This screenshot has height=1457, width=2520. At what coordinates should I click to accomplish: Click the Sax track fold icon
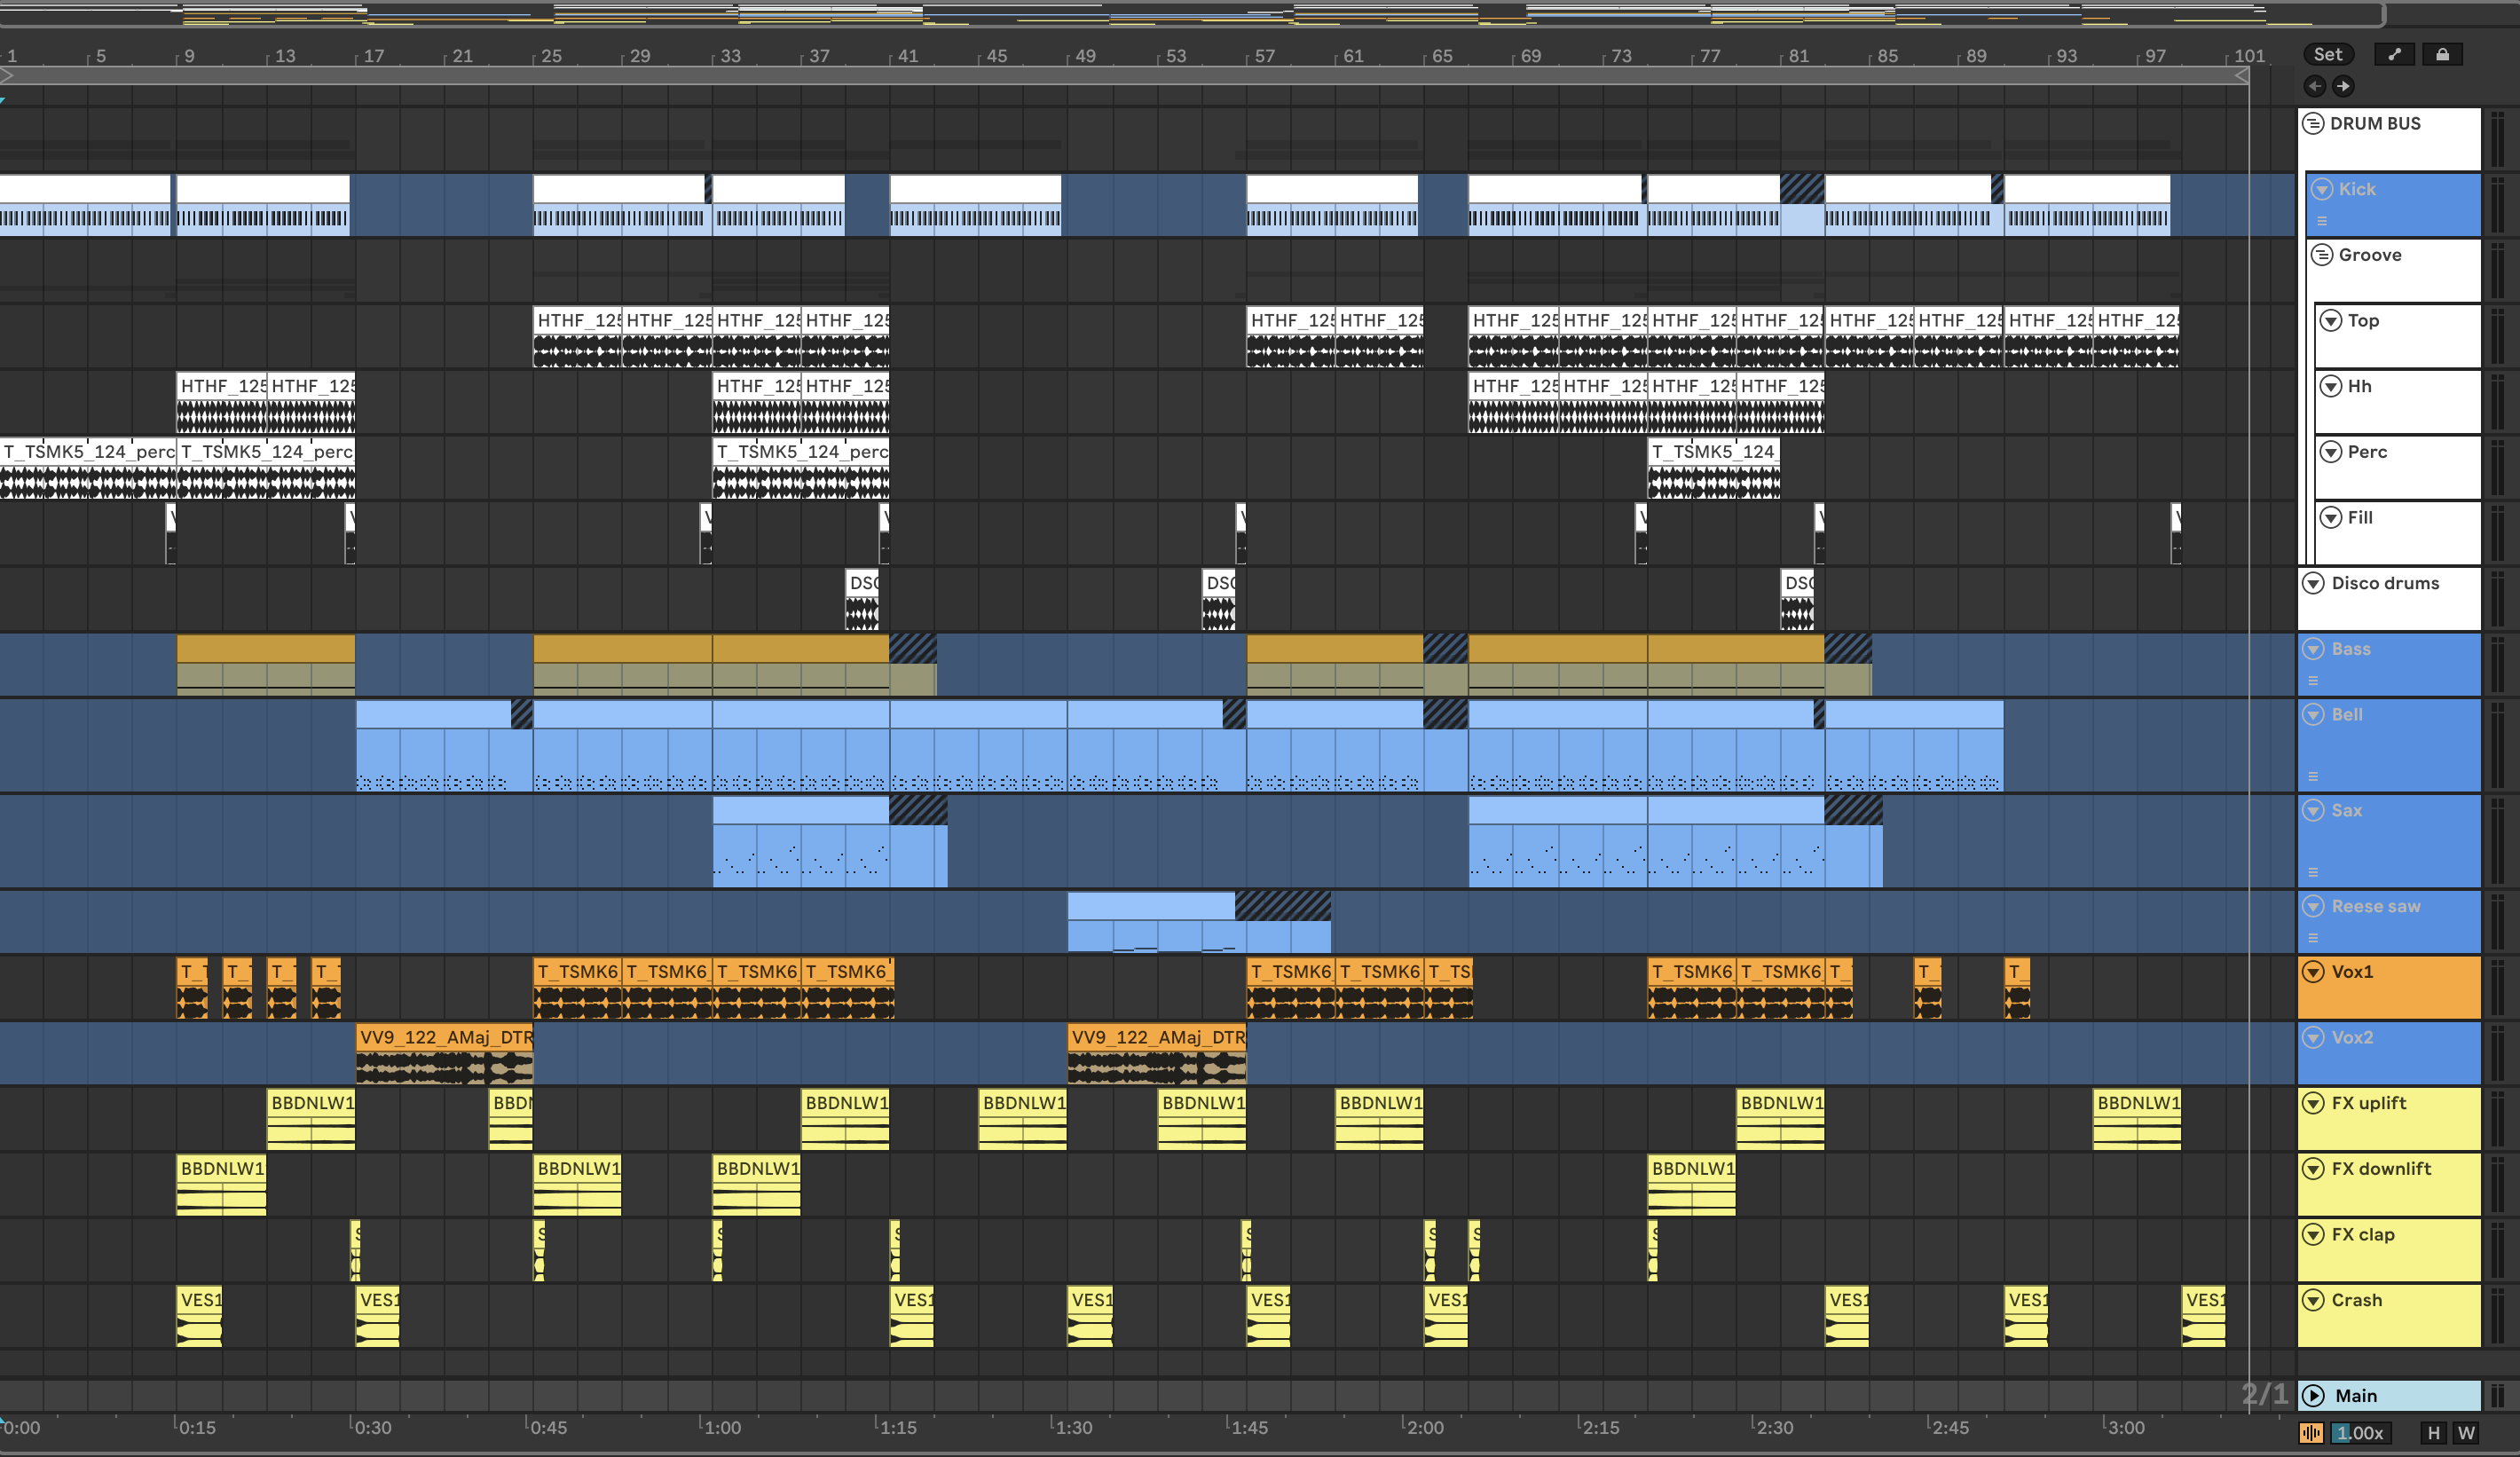pyautogui.click(x=2313, y=810)
